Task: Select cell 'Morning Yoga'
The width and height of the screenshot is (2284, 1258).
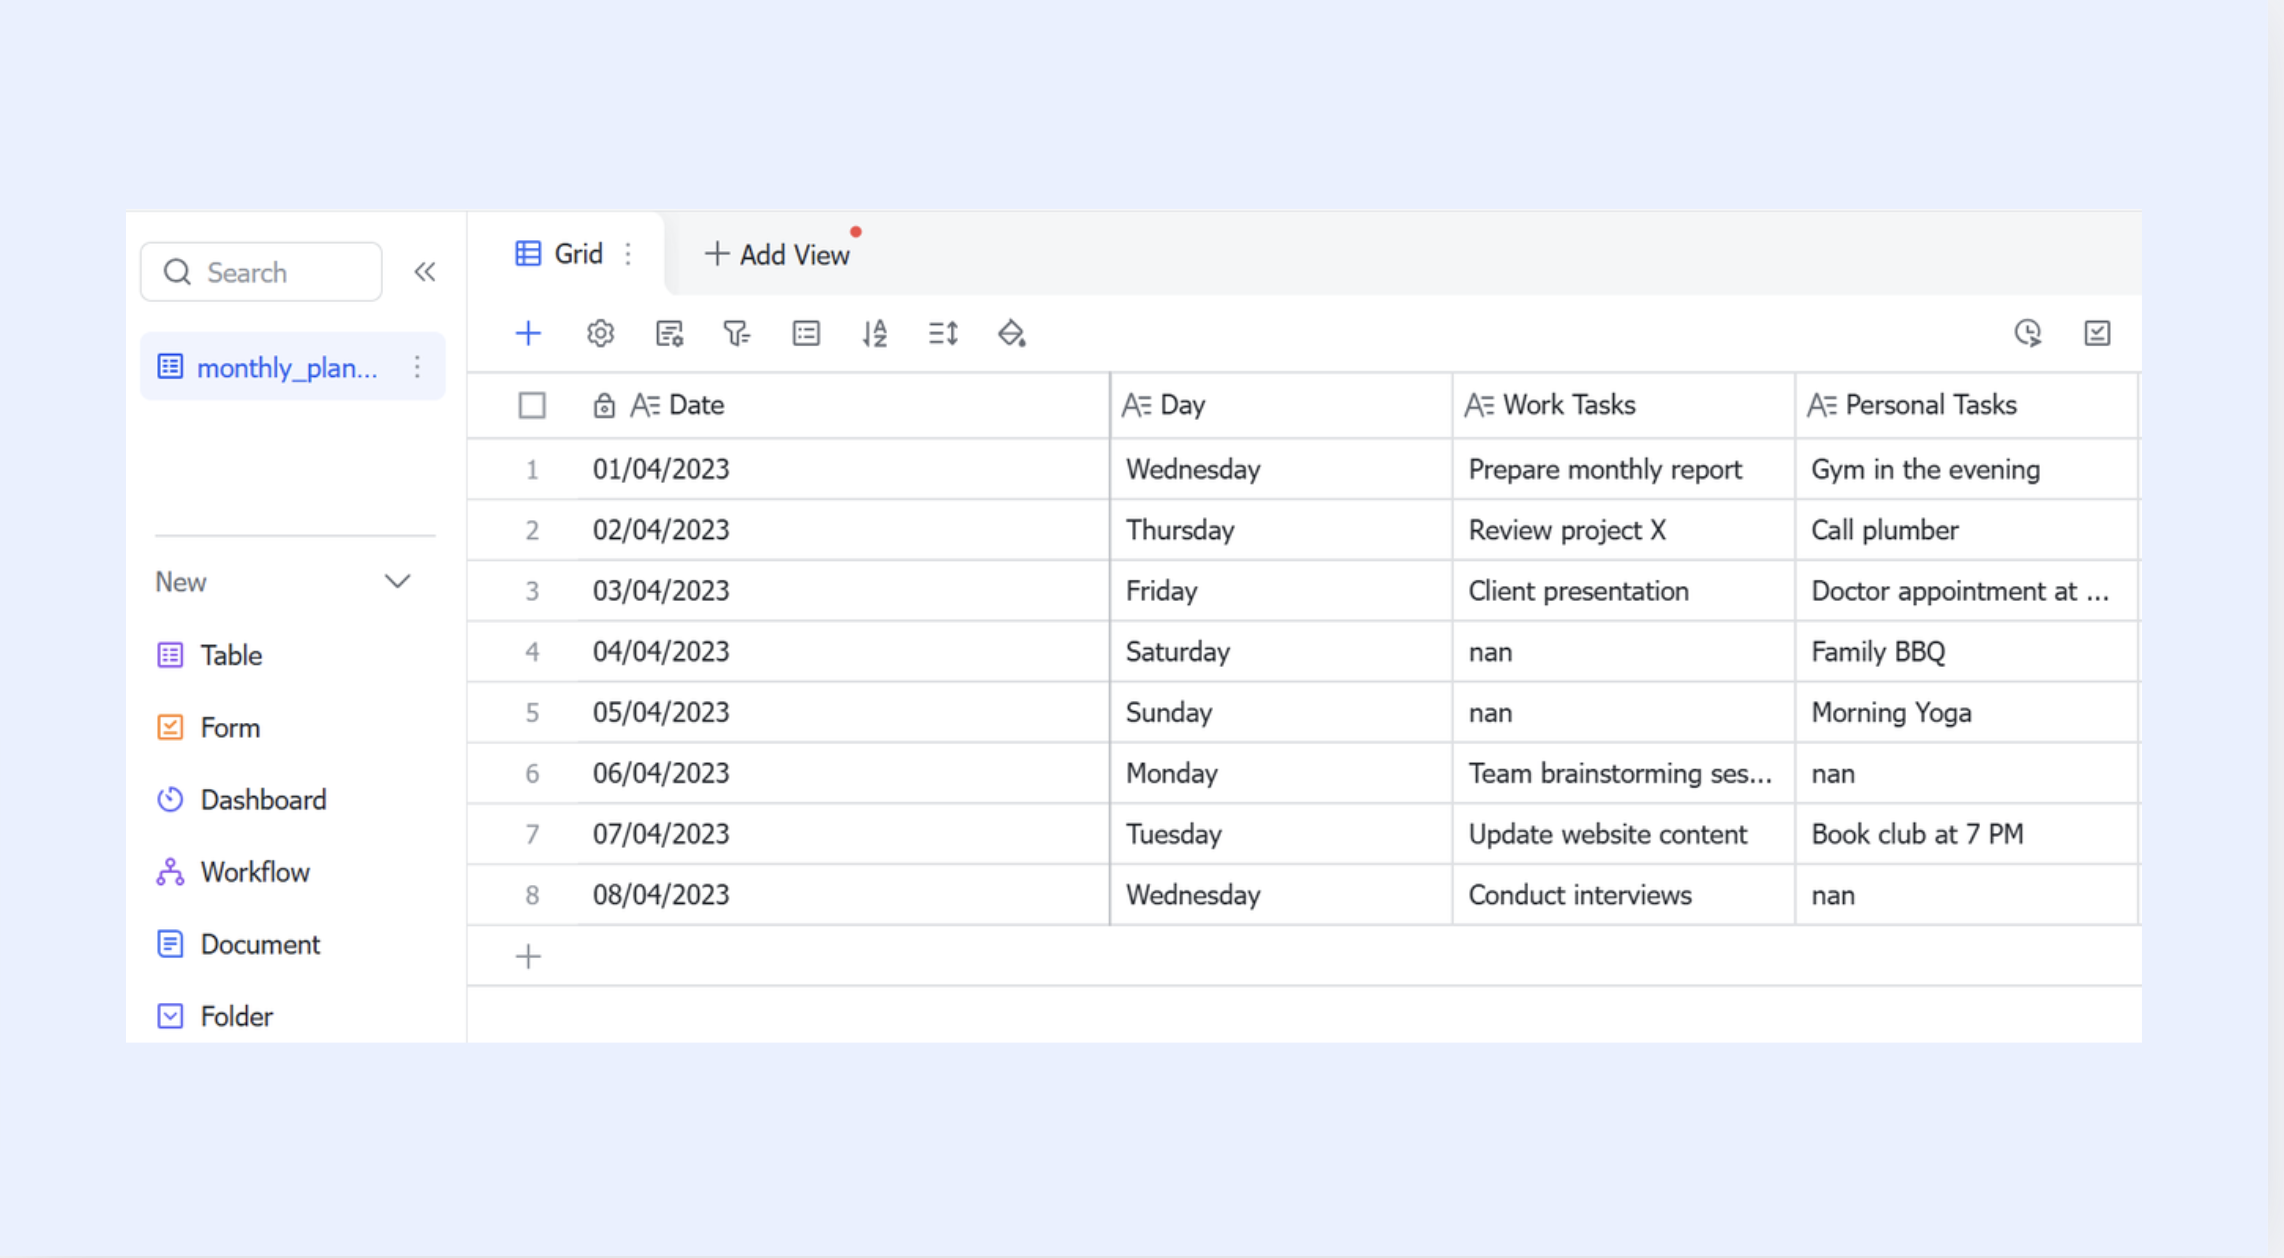Action: click(x=1967, y=713)
